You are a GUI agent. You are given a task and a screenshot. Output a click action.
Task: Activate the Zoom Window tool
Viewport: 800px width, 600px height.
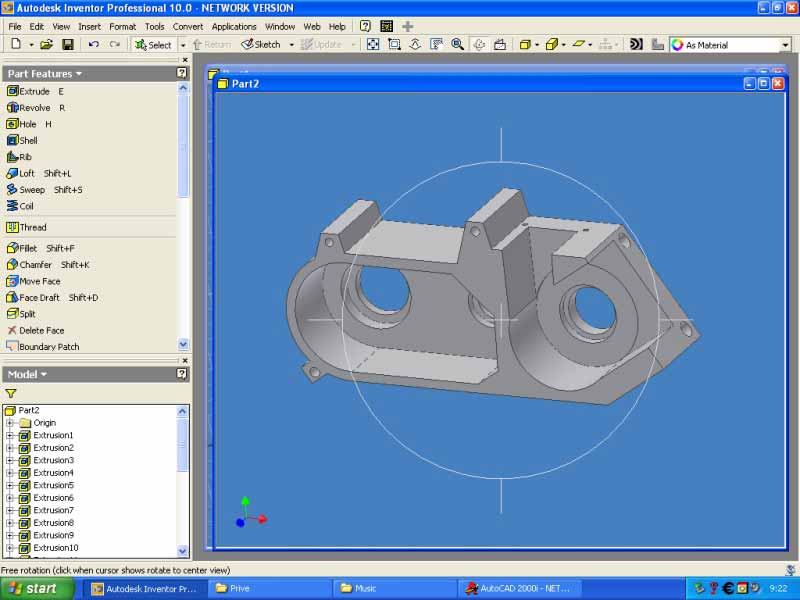coord(394,44)
